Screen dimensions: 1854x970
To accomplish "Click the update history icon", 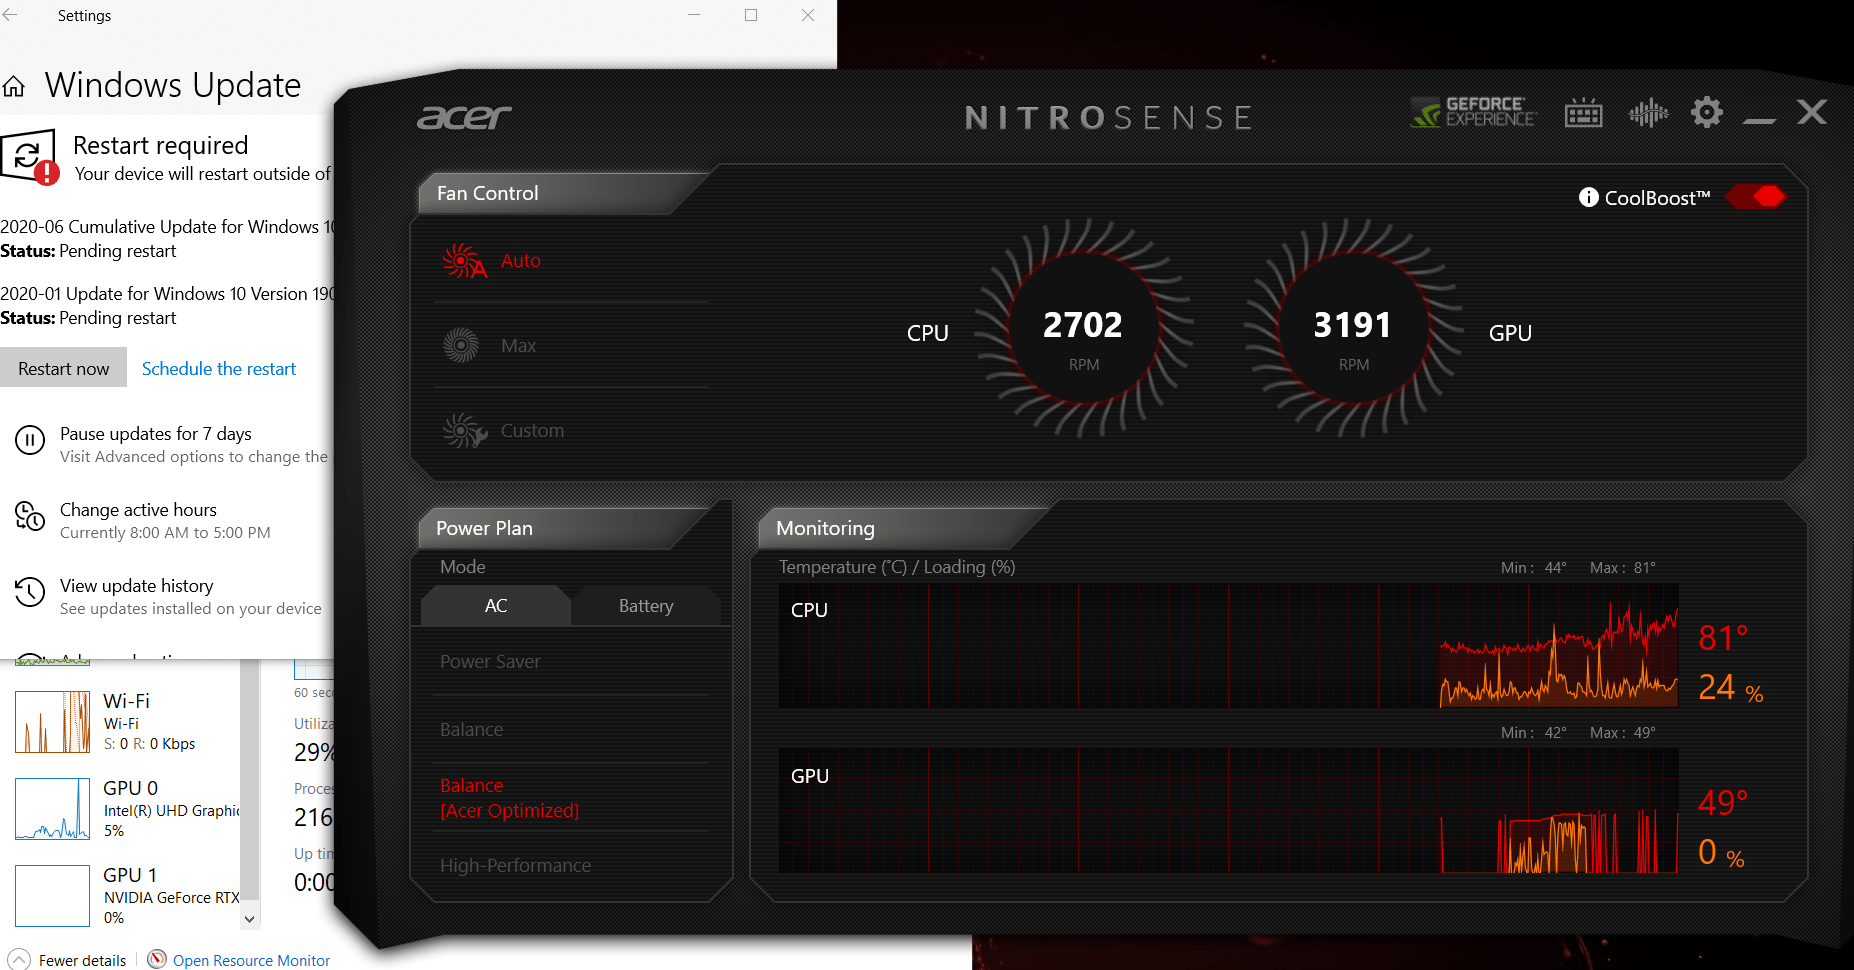I will 30,592.
